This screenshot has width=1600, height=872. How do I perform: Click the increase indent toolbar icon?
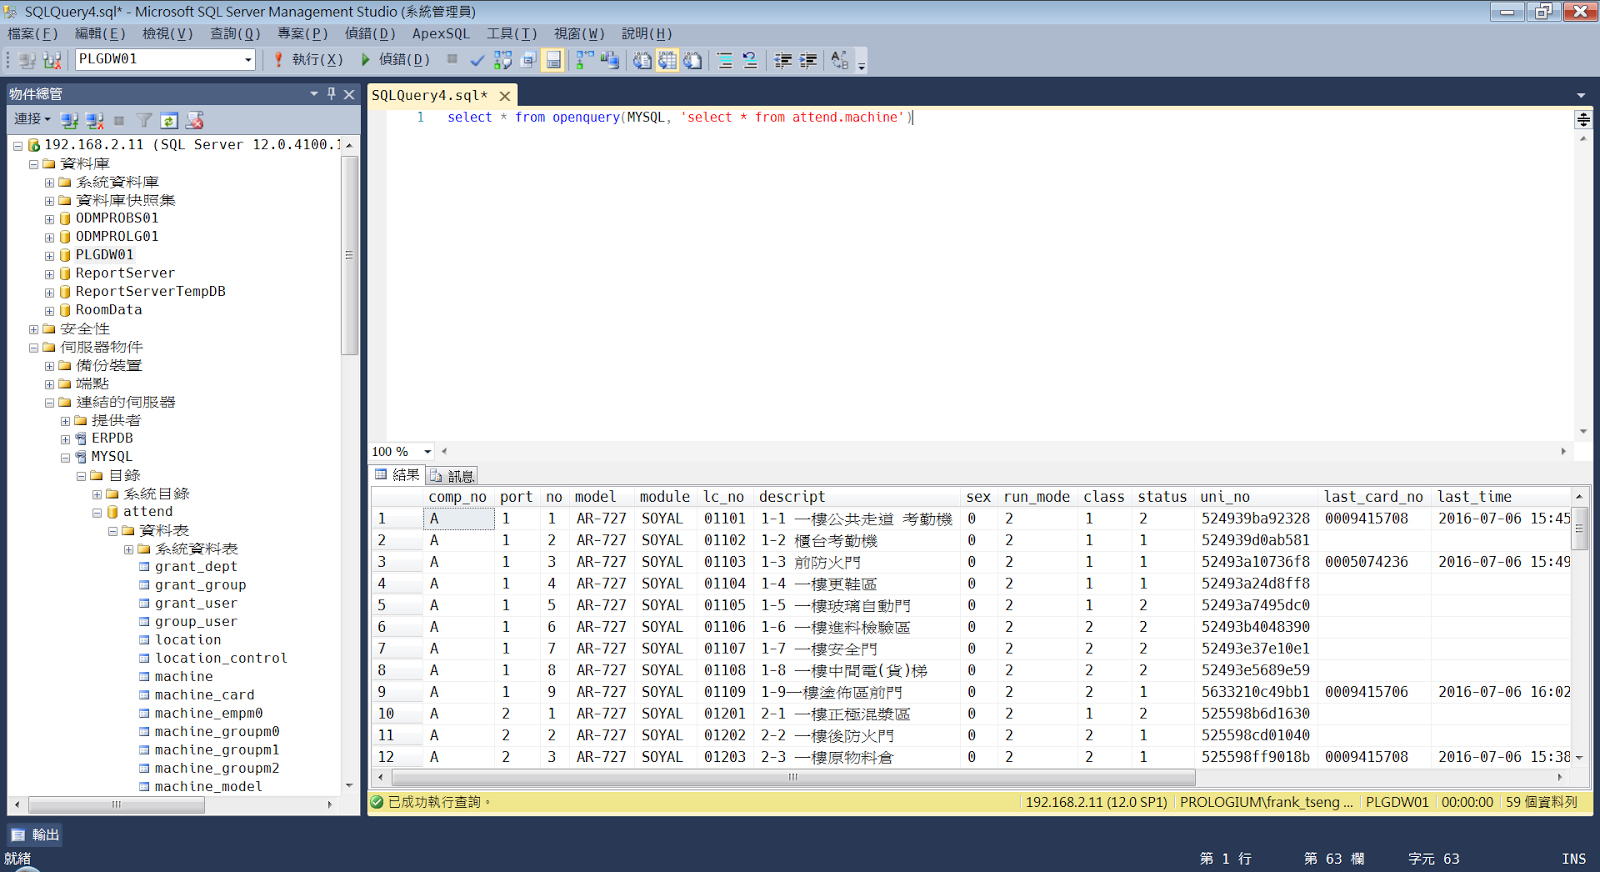coord(808,60)
